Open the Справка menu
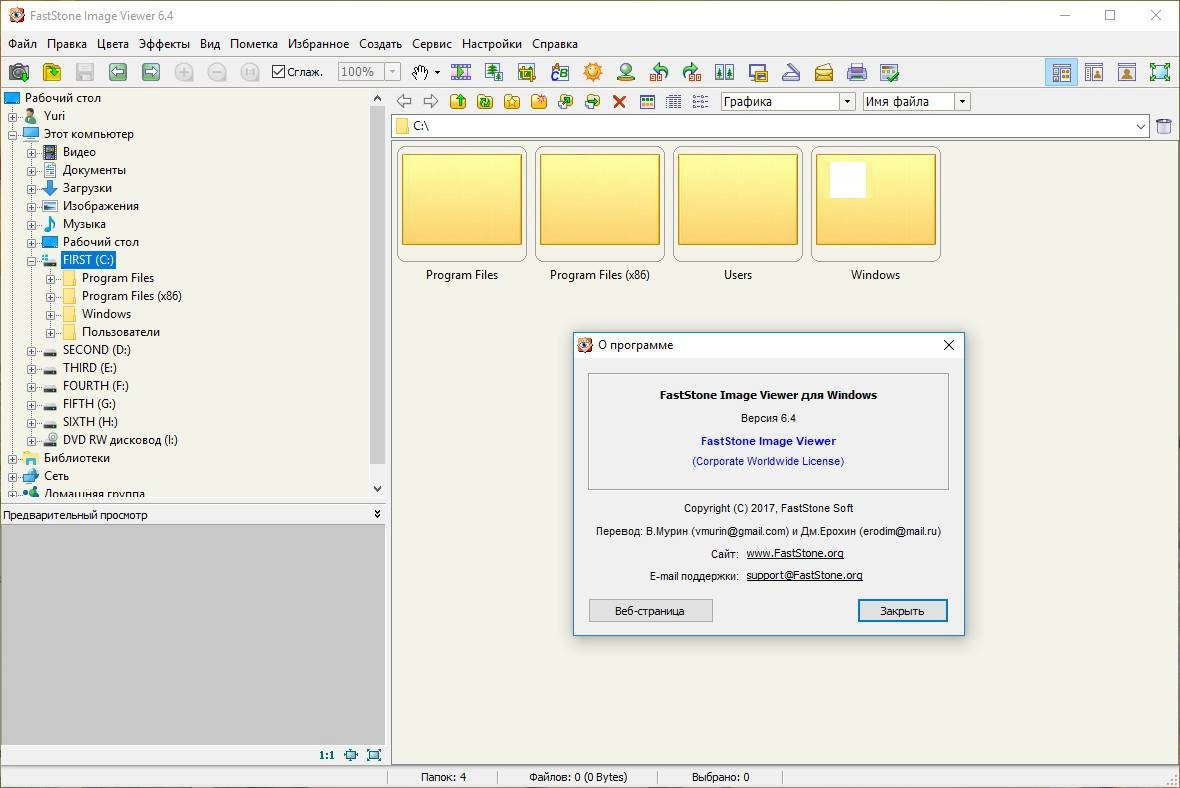Screen dimensions: 1180x788 click(555, 44)
